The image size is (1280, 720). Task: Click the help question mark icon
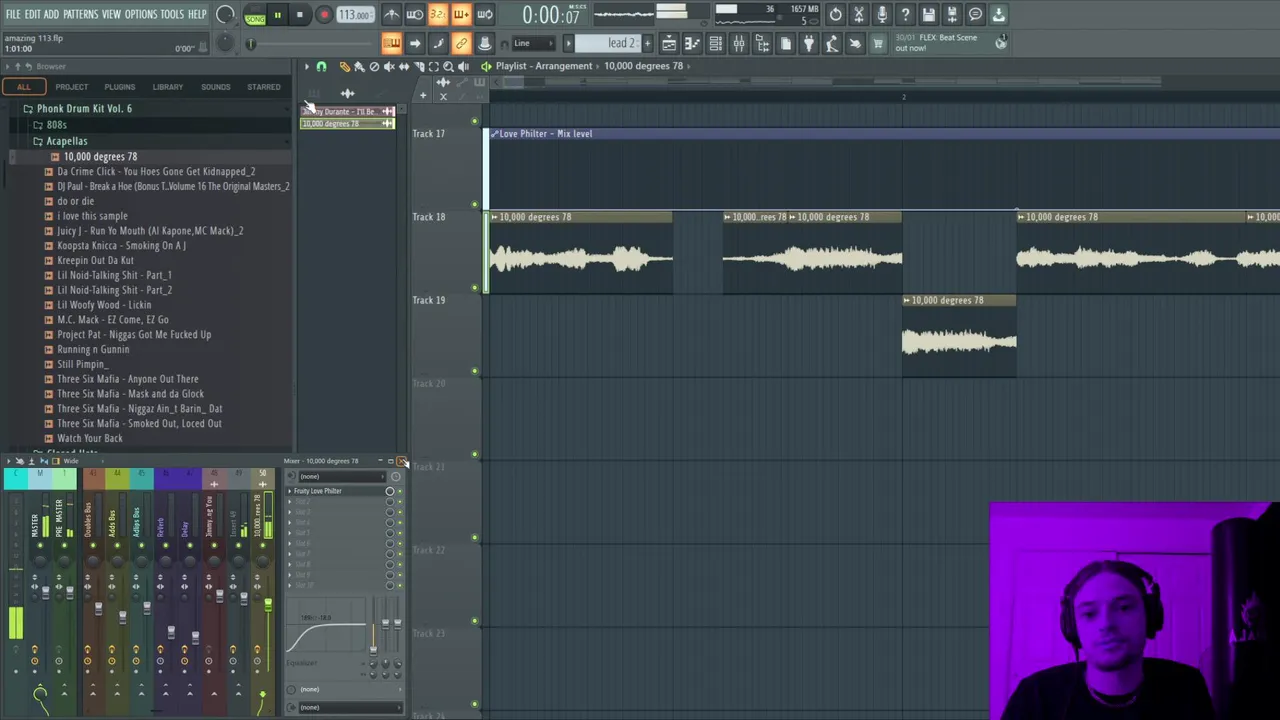pos(905,15)
